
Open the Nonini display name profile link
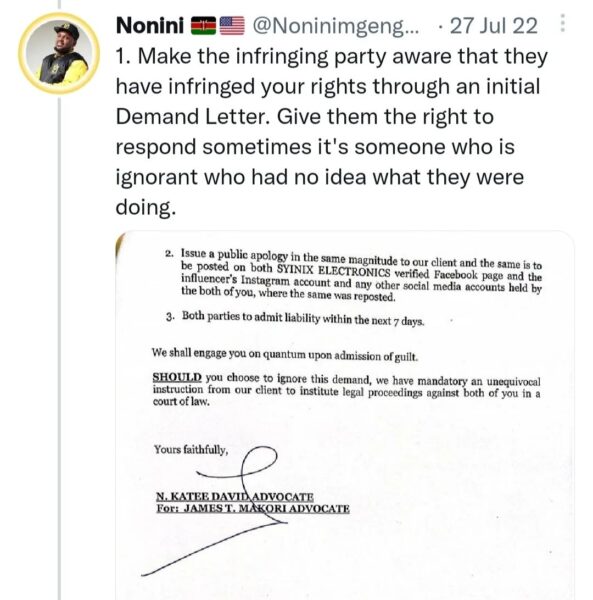point(150,26)
